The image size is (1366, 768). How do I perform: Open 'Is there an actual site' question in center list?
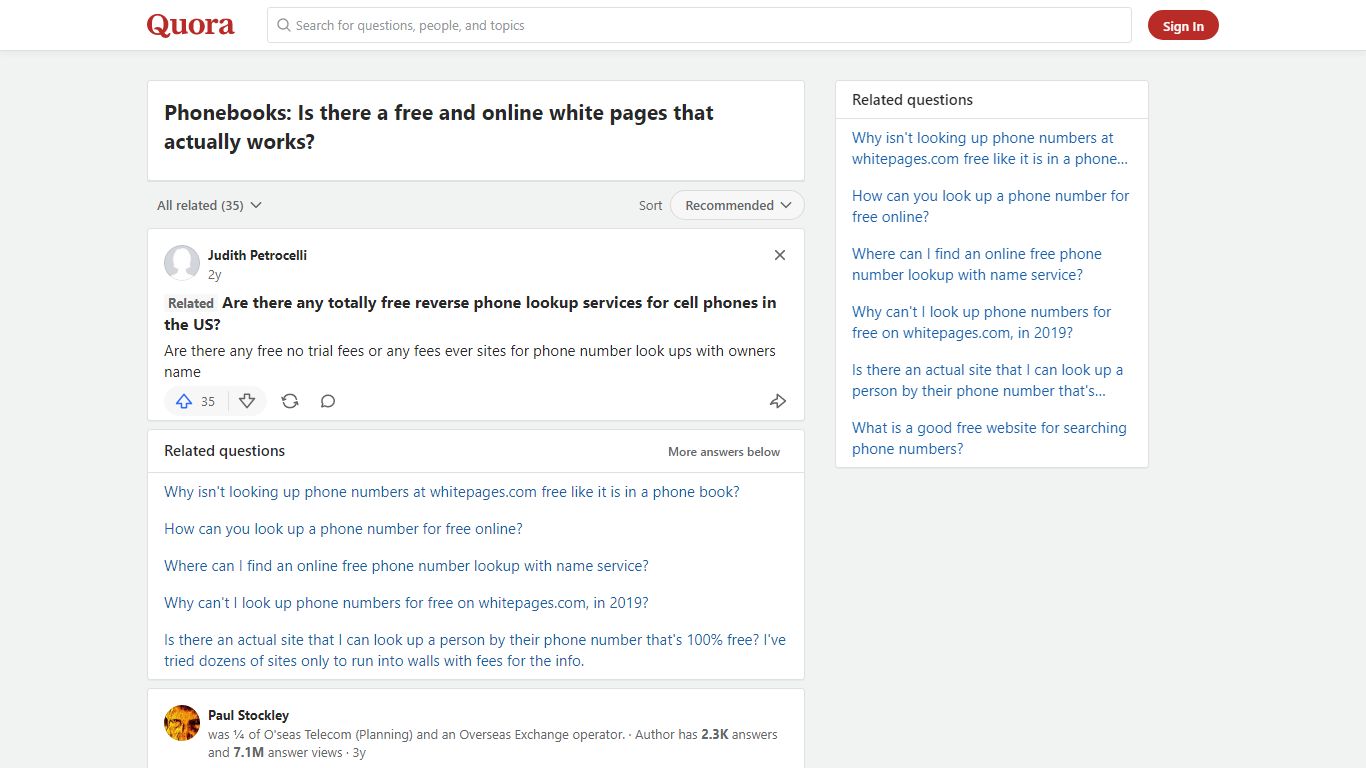click(x=475, y=650)
